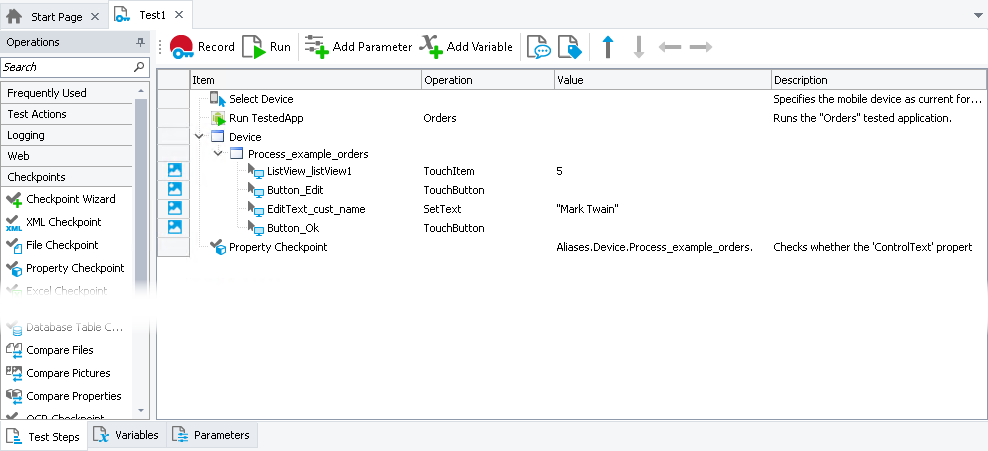Click Add Parameter in toolbar
This screenshot has height=451, width=988.
[358, 47]
